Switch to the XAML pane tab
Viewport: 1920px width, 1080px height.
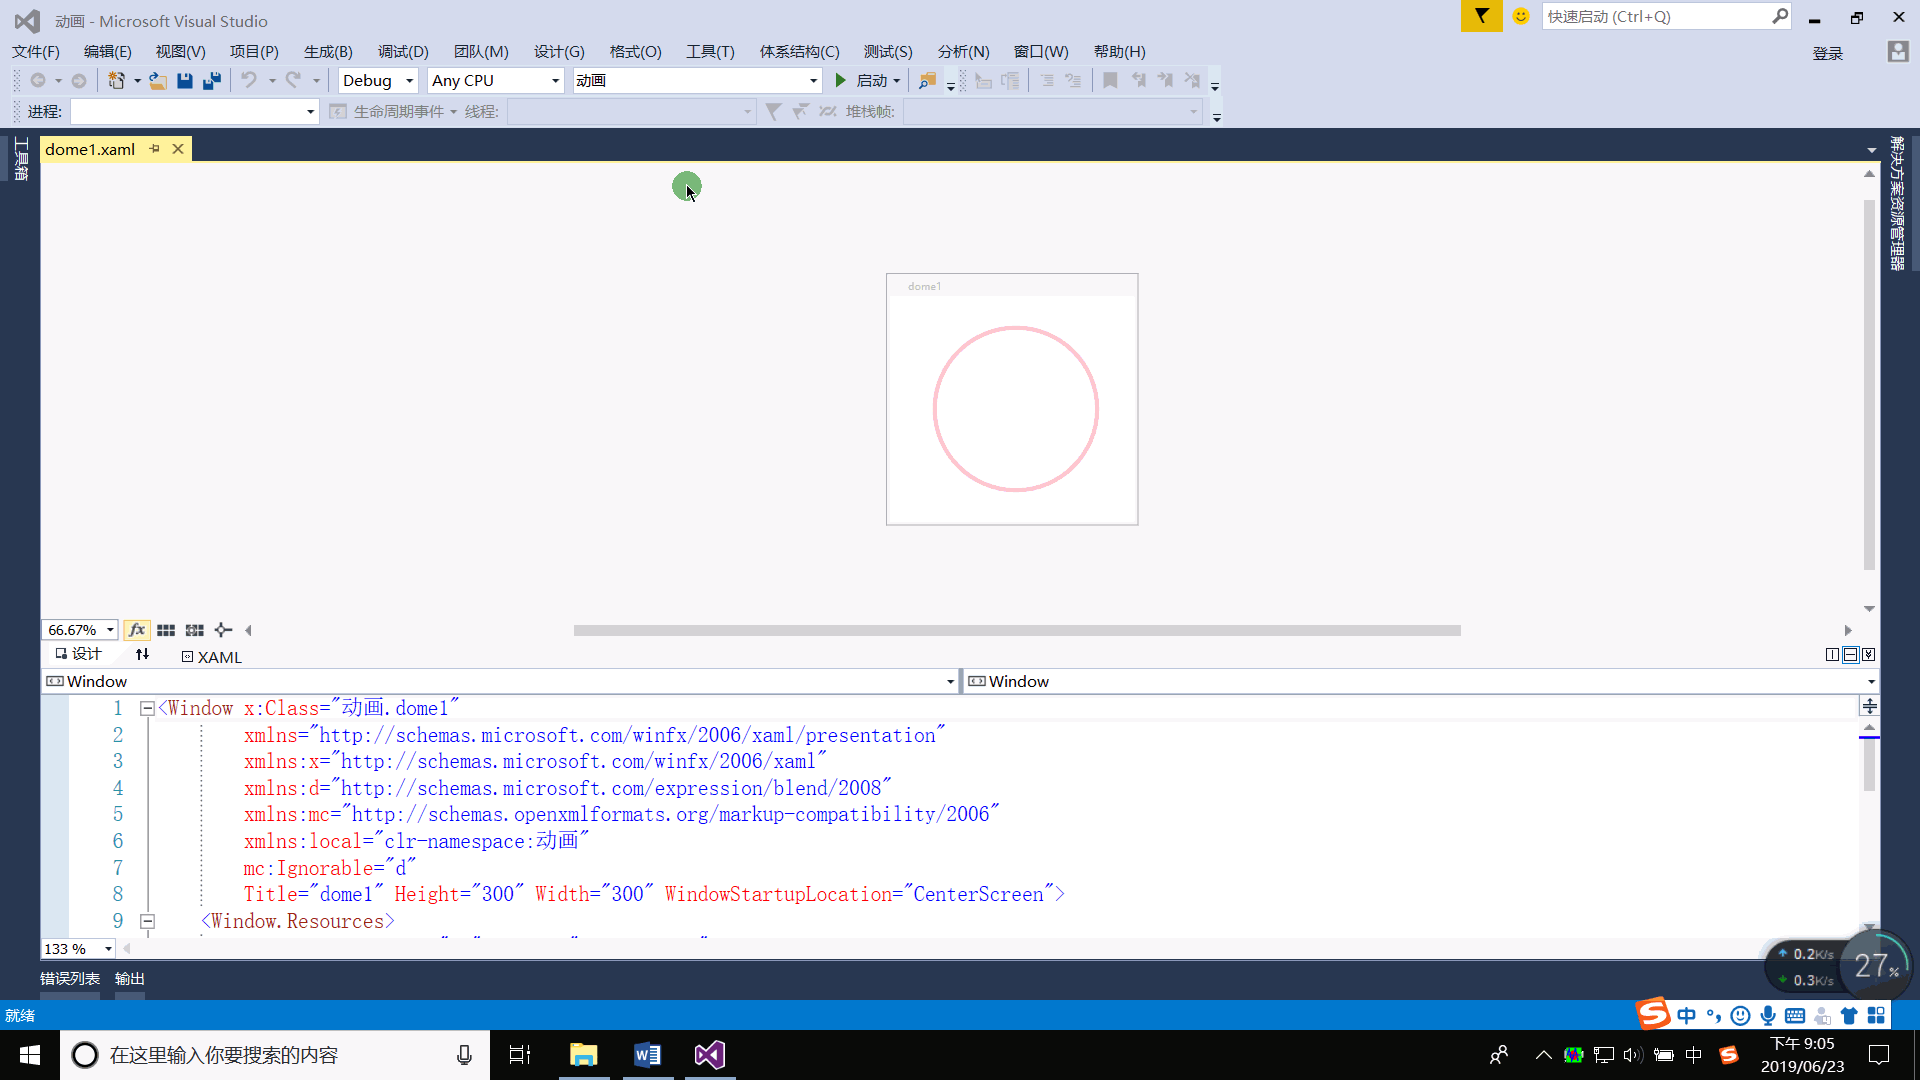pos(212,657)
